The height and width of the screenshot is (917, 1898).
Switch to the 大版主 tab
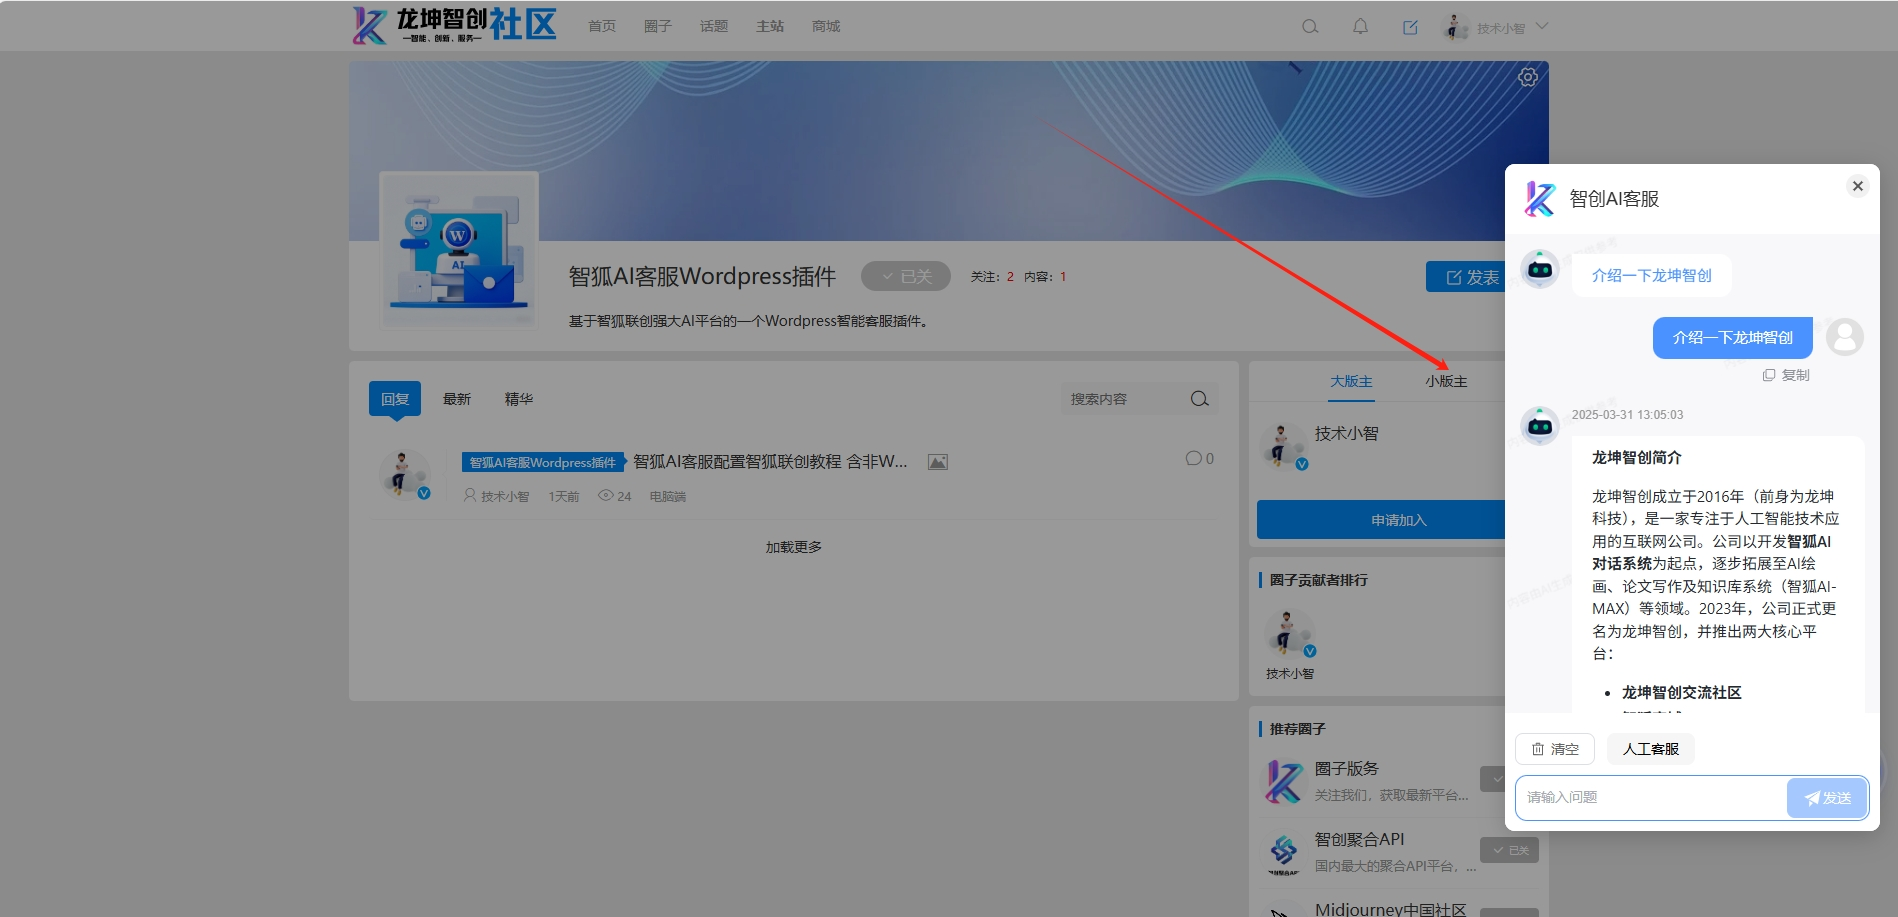pos(1351,381)
